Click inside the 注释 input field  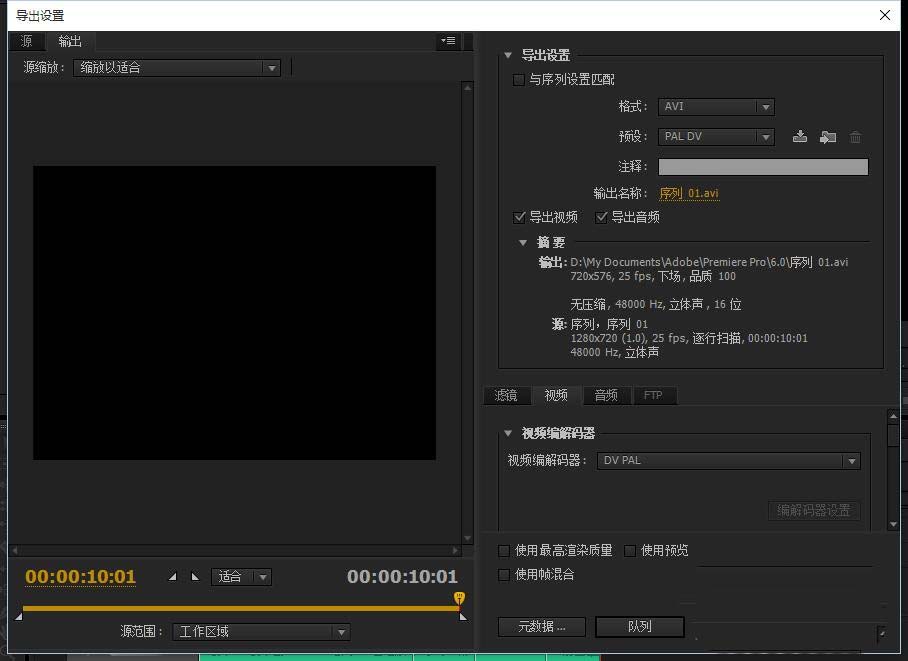[763, 166]
